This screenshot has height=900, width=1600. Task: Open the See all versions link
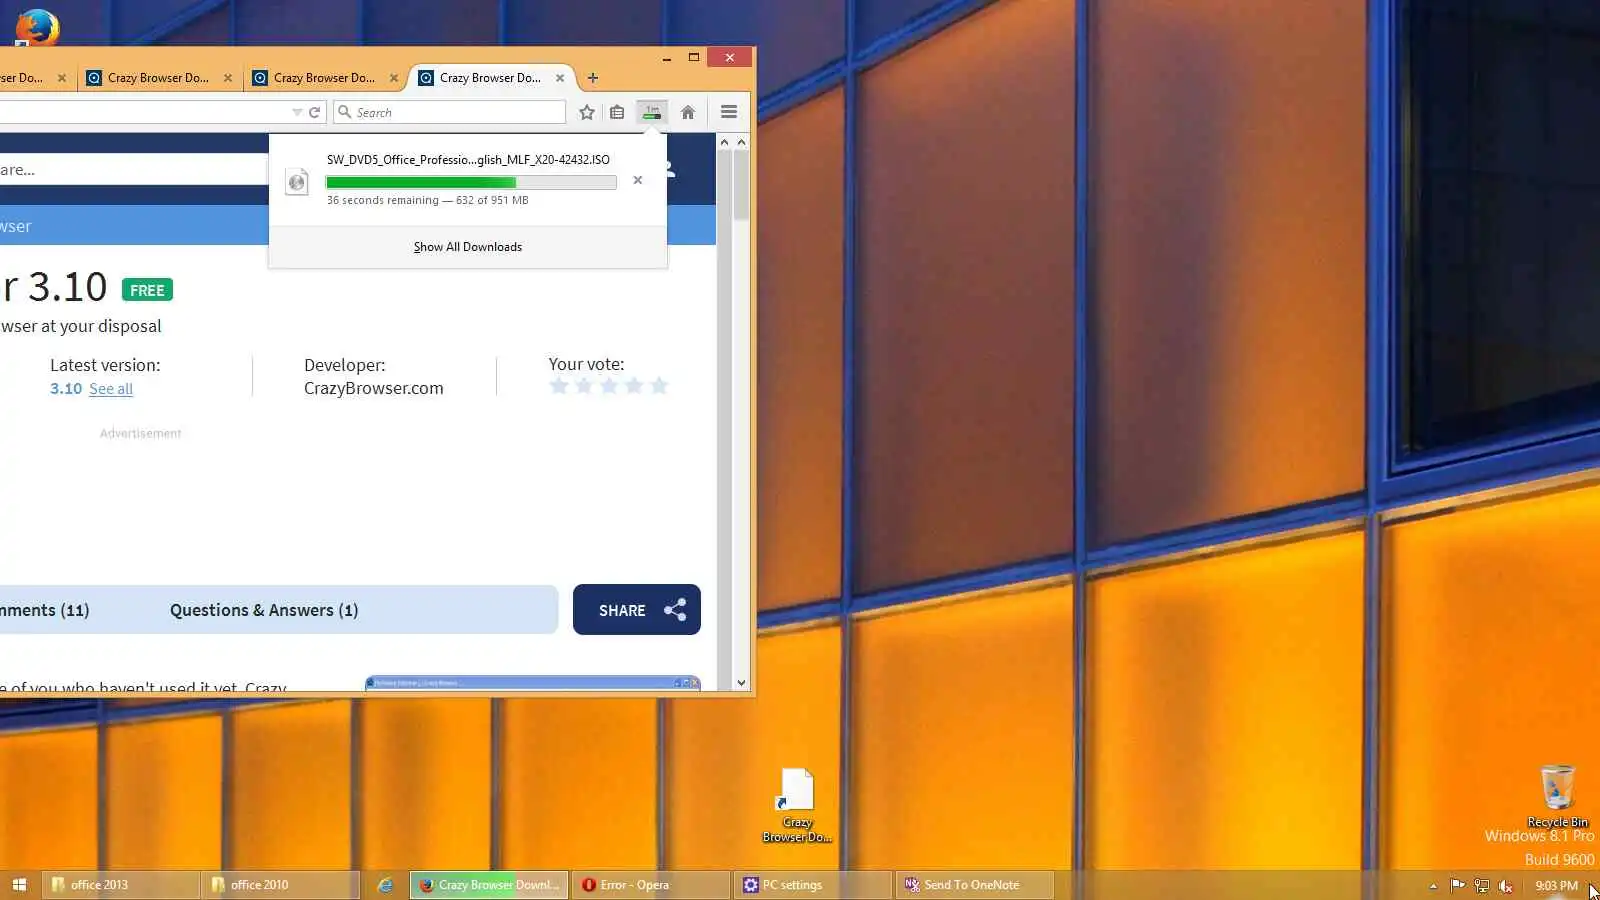coord(111,389)
